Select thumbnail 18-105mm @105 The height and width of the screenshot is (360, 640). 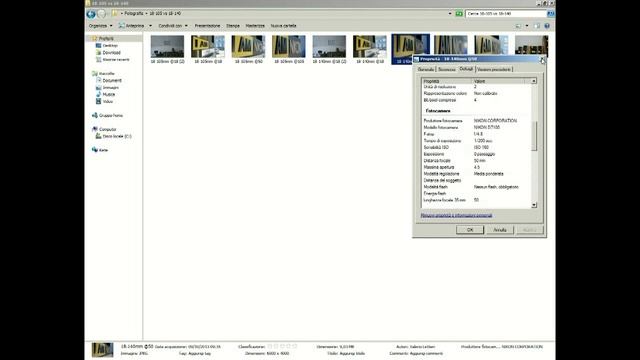(x=289, y=49)
